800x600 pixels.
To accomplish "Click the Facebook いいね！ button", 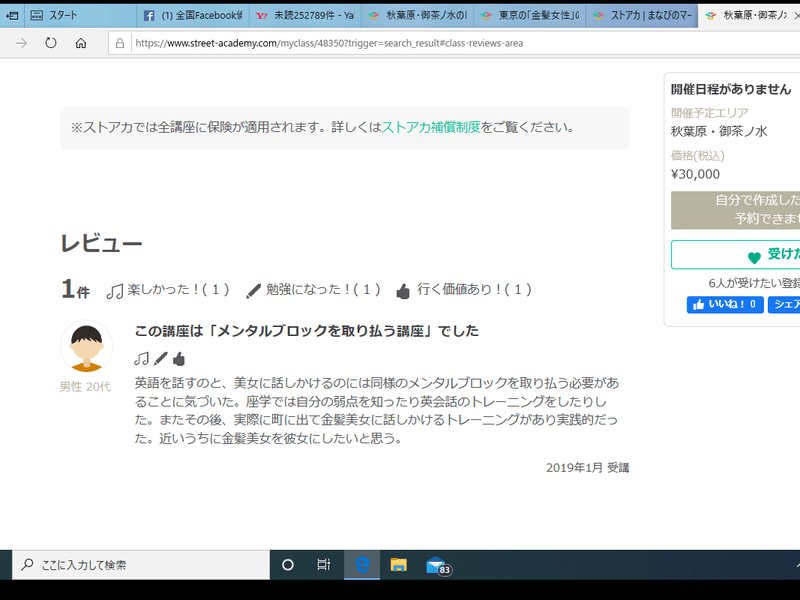I will pyautogui.click(x=725, y=305).
